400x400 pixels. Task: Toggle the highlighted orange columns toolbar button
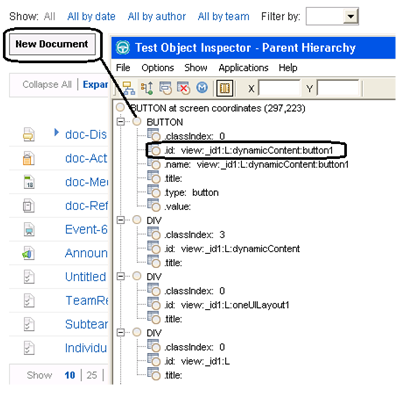point(224,88)
